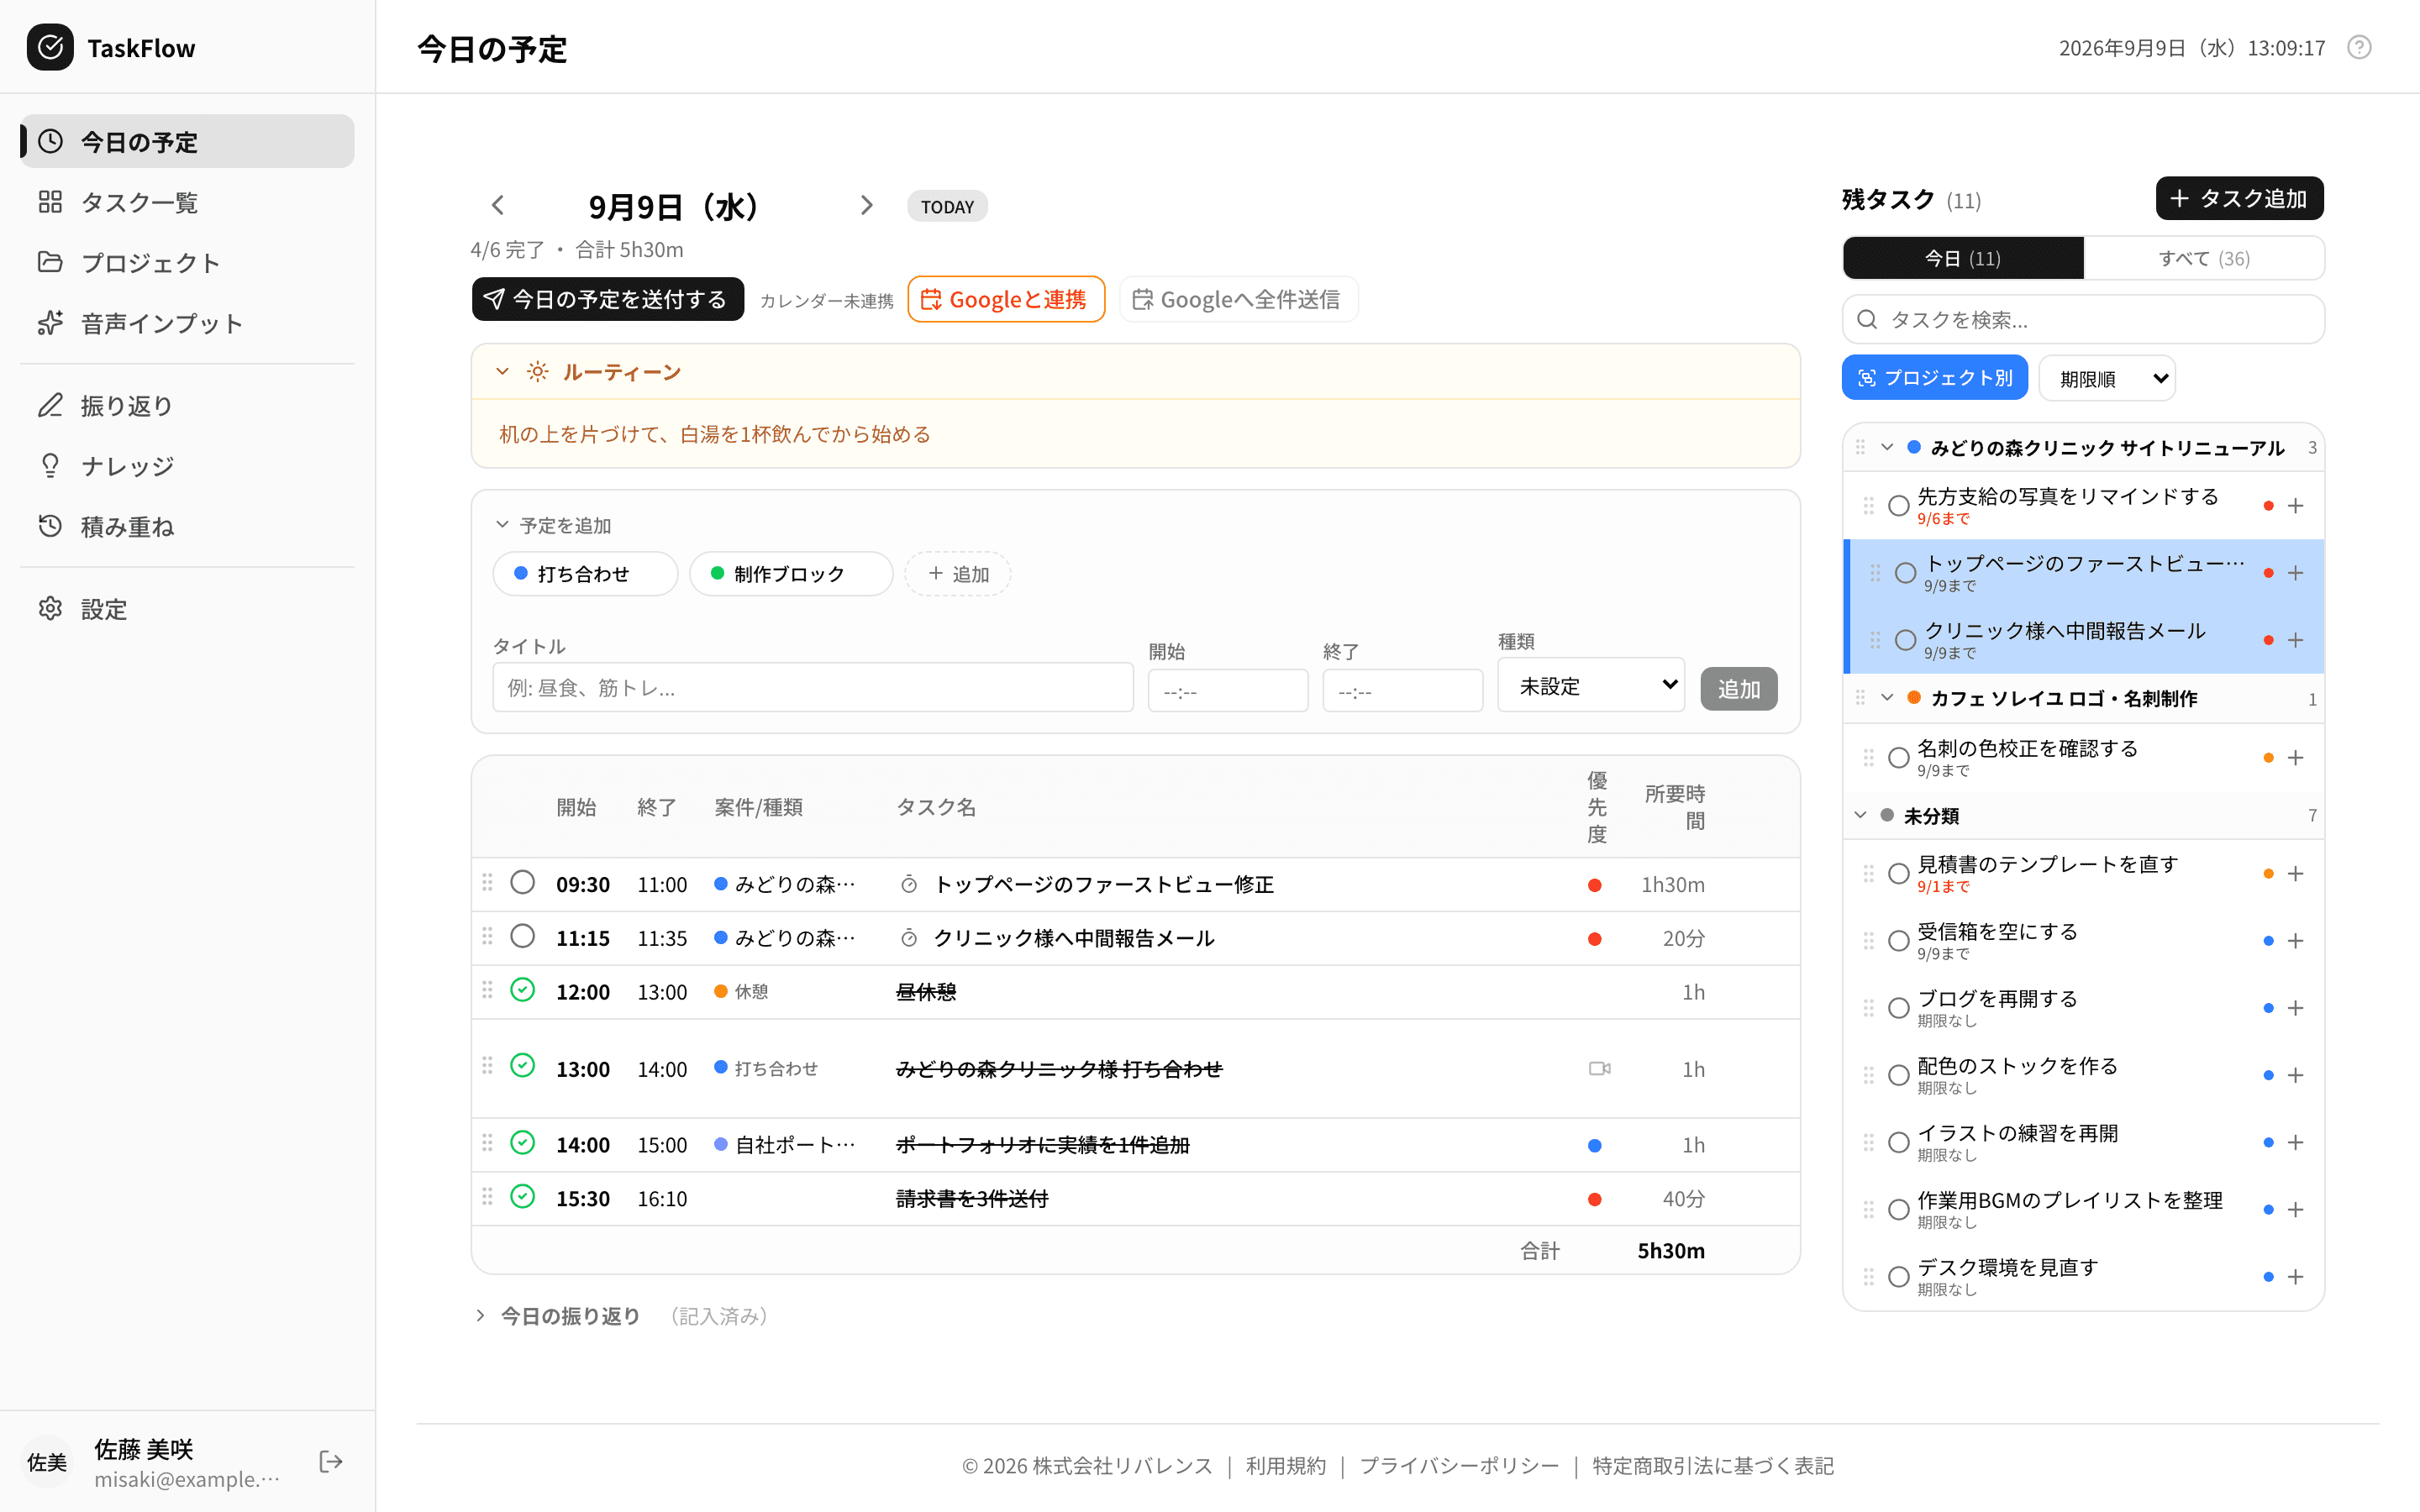Uncheck completed 請求書を3件送付 row
This screenshot has height=1512, width=2420.
point(522,1196)
